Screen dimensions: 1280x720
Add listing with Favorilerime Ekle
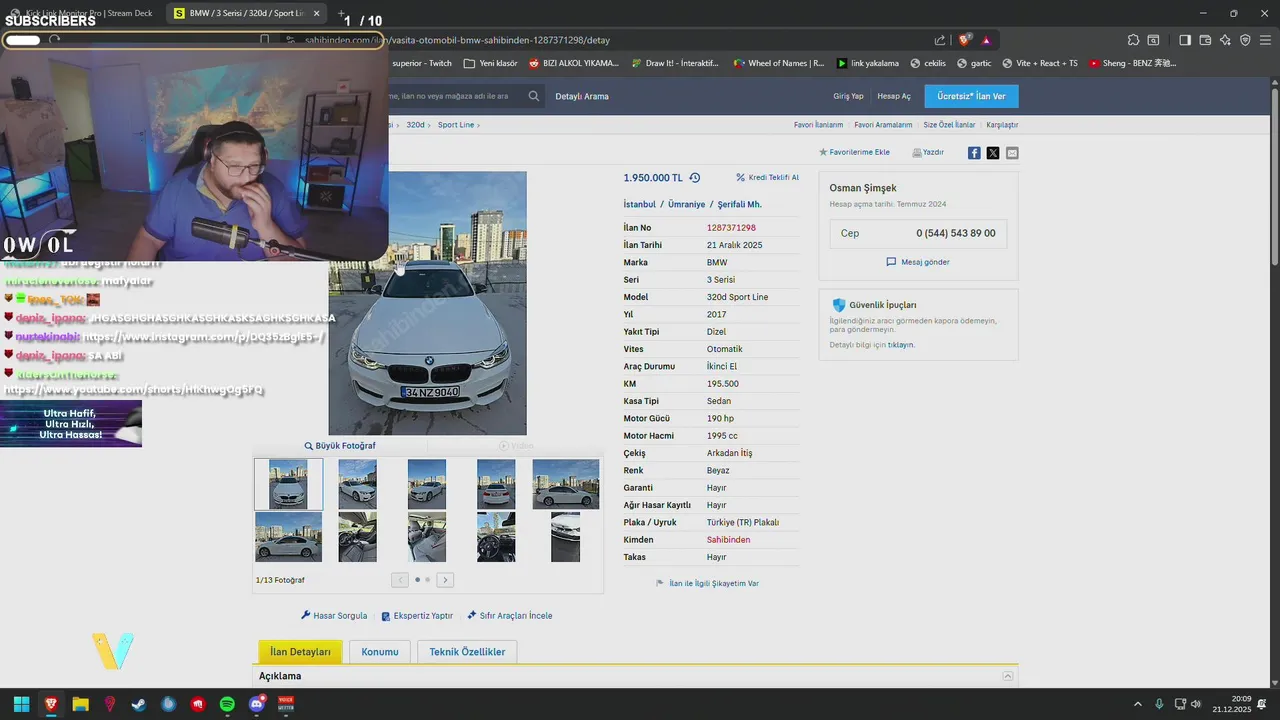point(854,152)
